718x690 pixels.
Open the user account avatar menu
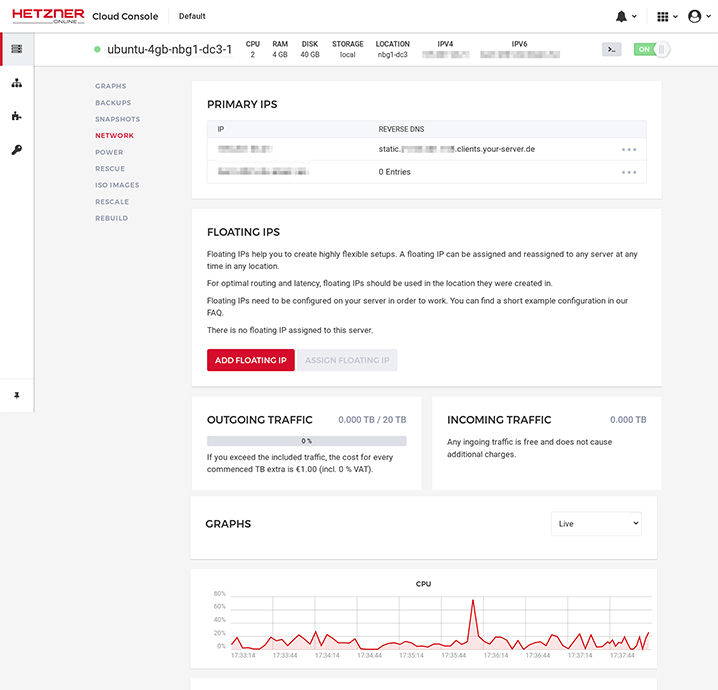pos(695,16)
